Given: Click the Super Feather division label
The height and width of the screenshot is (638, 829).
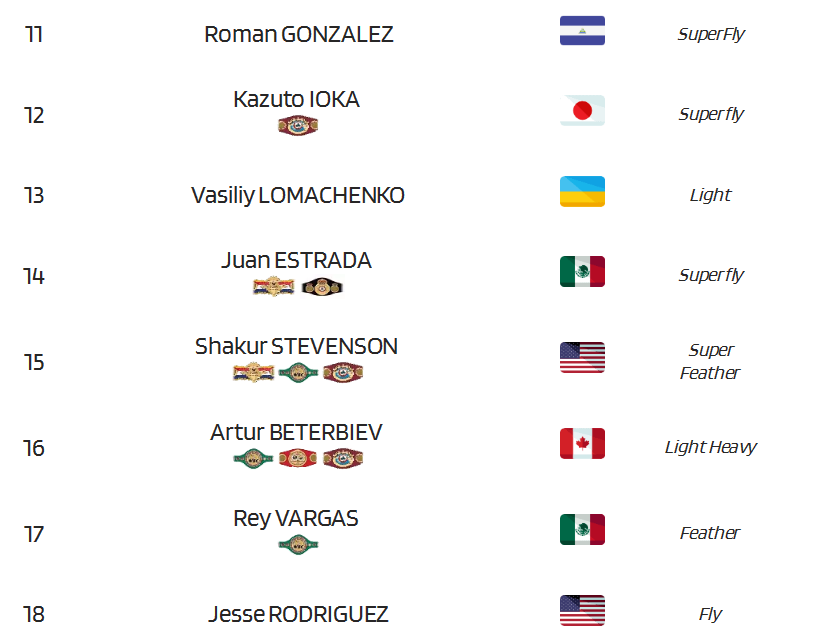Looking at the screenshot, I should pyautogui.click(x=710, y=361).
